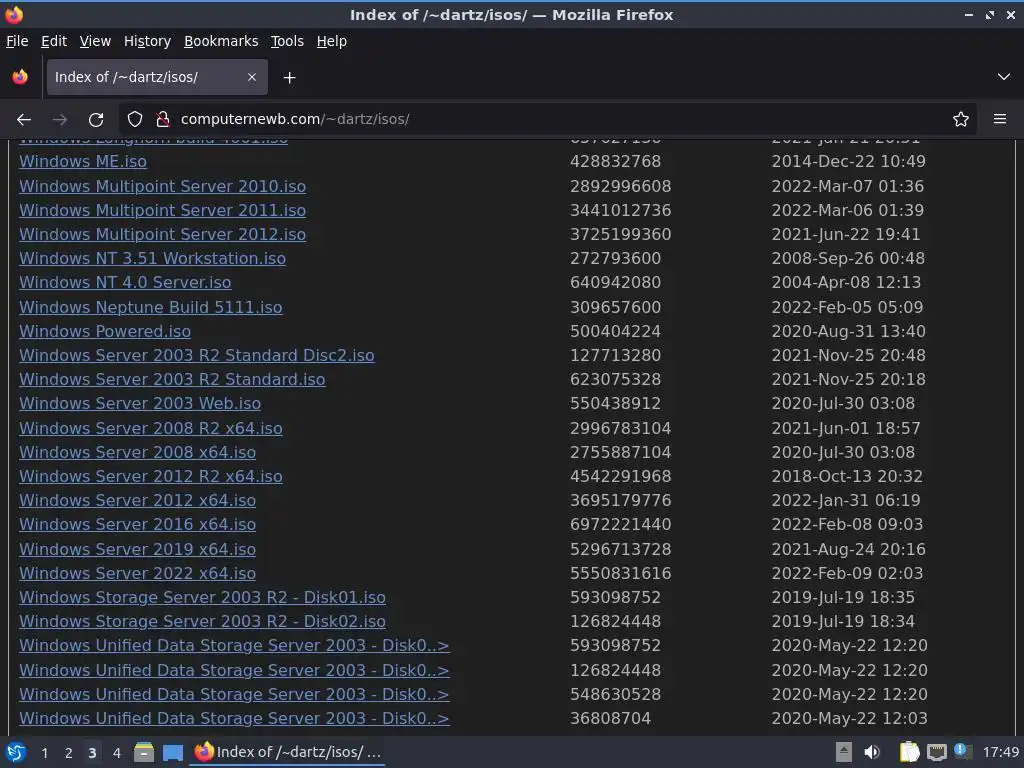Image resolution: width=1024 pixels, height=768 pixels.
Task: Minimize the Firefox window
Action: click(968, 15)
